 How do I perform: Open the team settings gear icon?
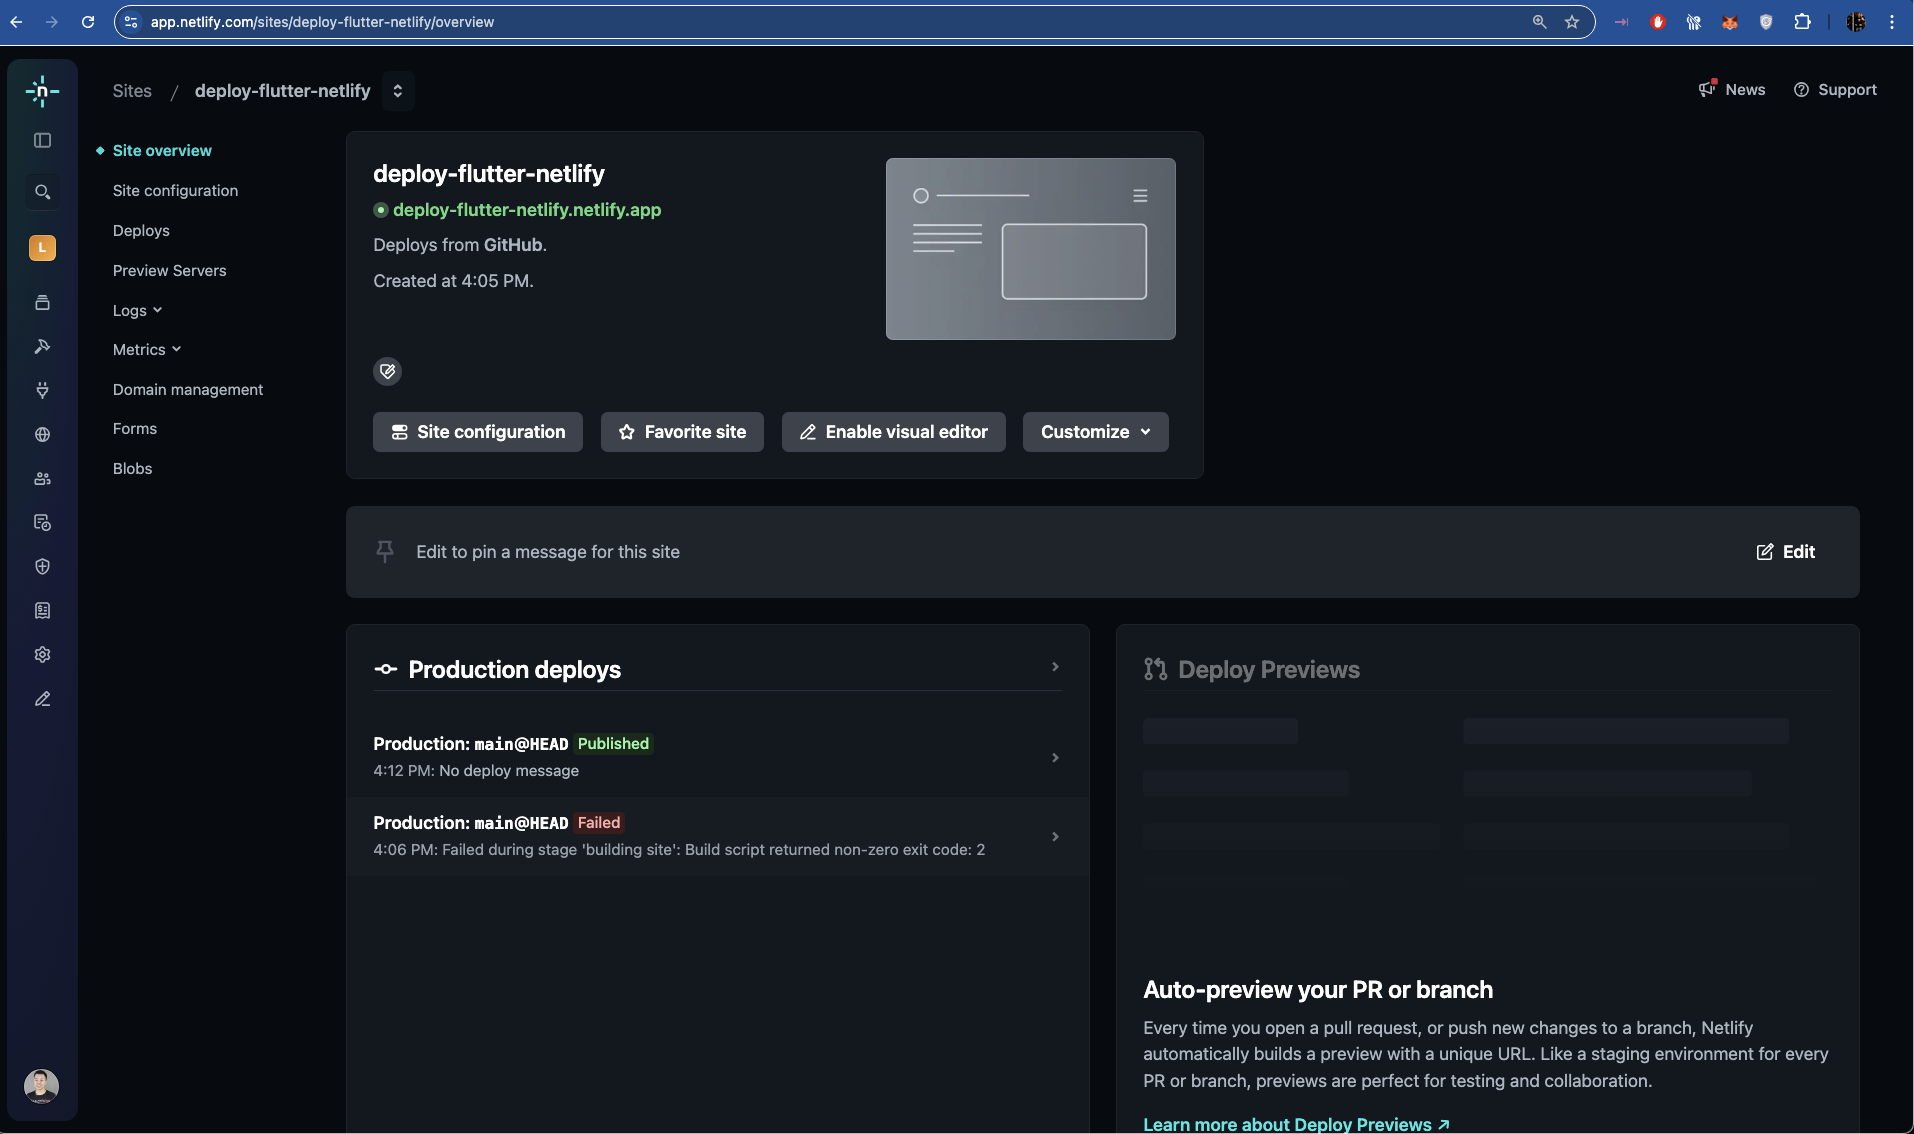(x=42, y=655)
